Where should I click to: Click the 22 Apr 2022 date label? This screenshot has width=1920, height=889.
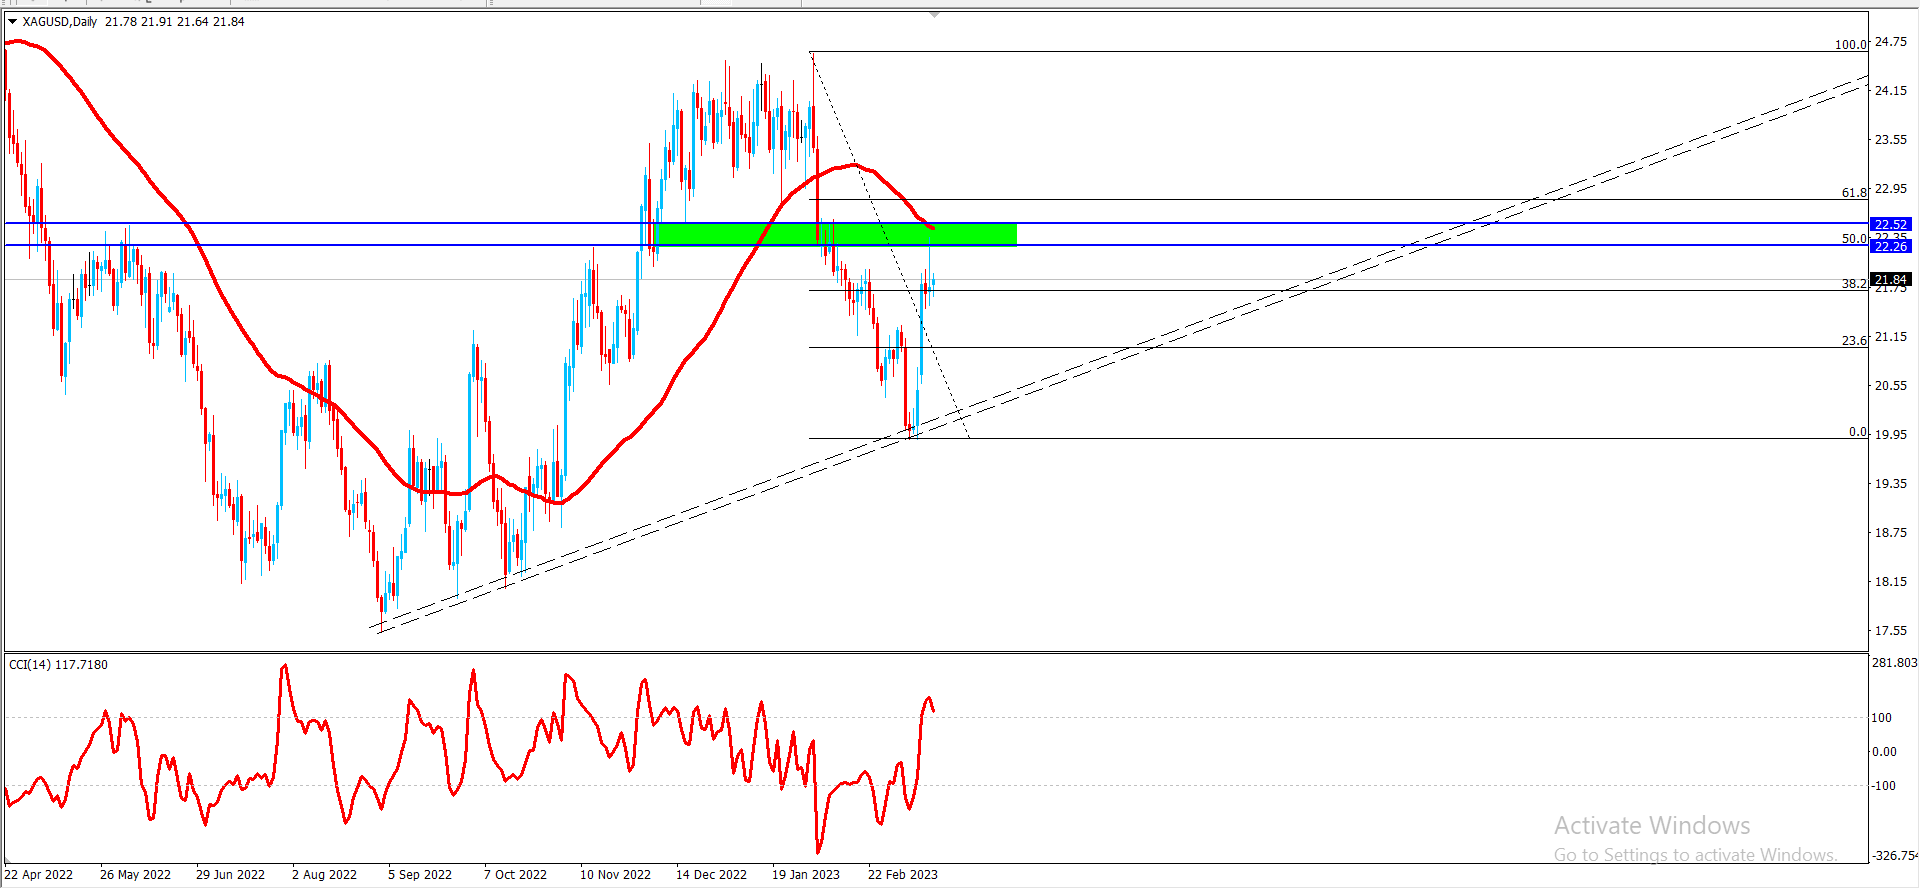coord(39,875)
